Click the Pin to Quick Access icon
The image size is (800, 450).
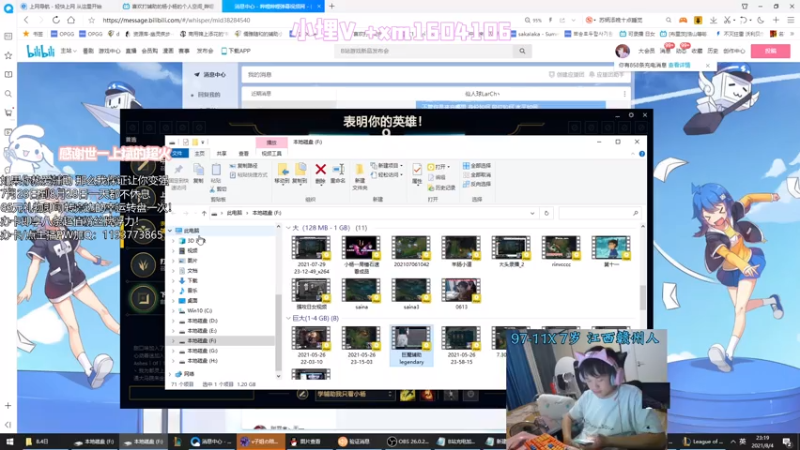point(178,170)
